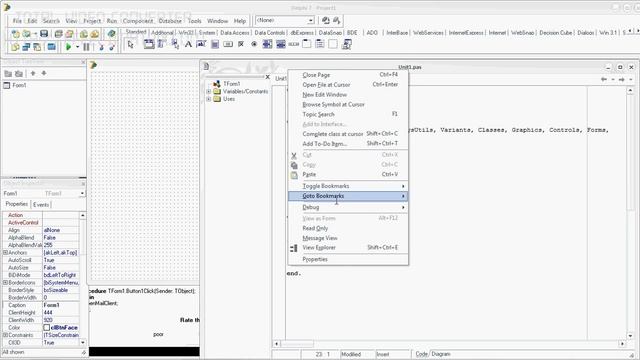The width and height of the screenshot is (640, 360).
Task: Switch to the Diagram tab in editor
Action: coord(441,354)
